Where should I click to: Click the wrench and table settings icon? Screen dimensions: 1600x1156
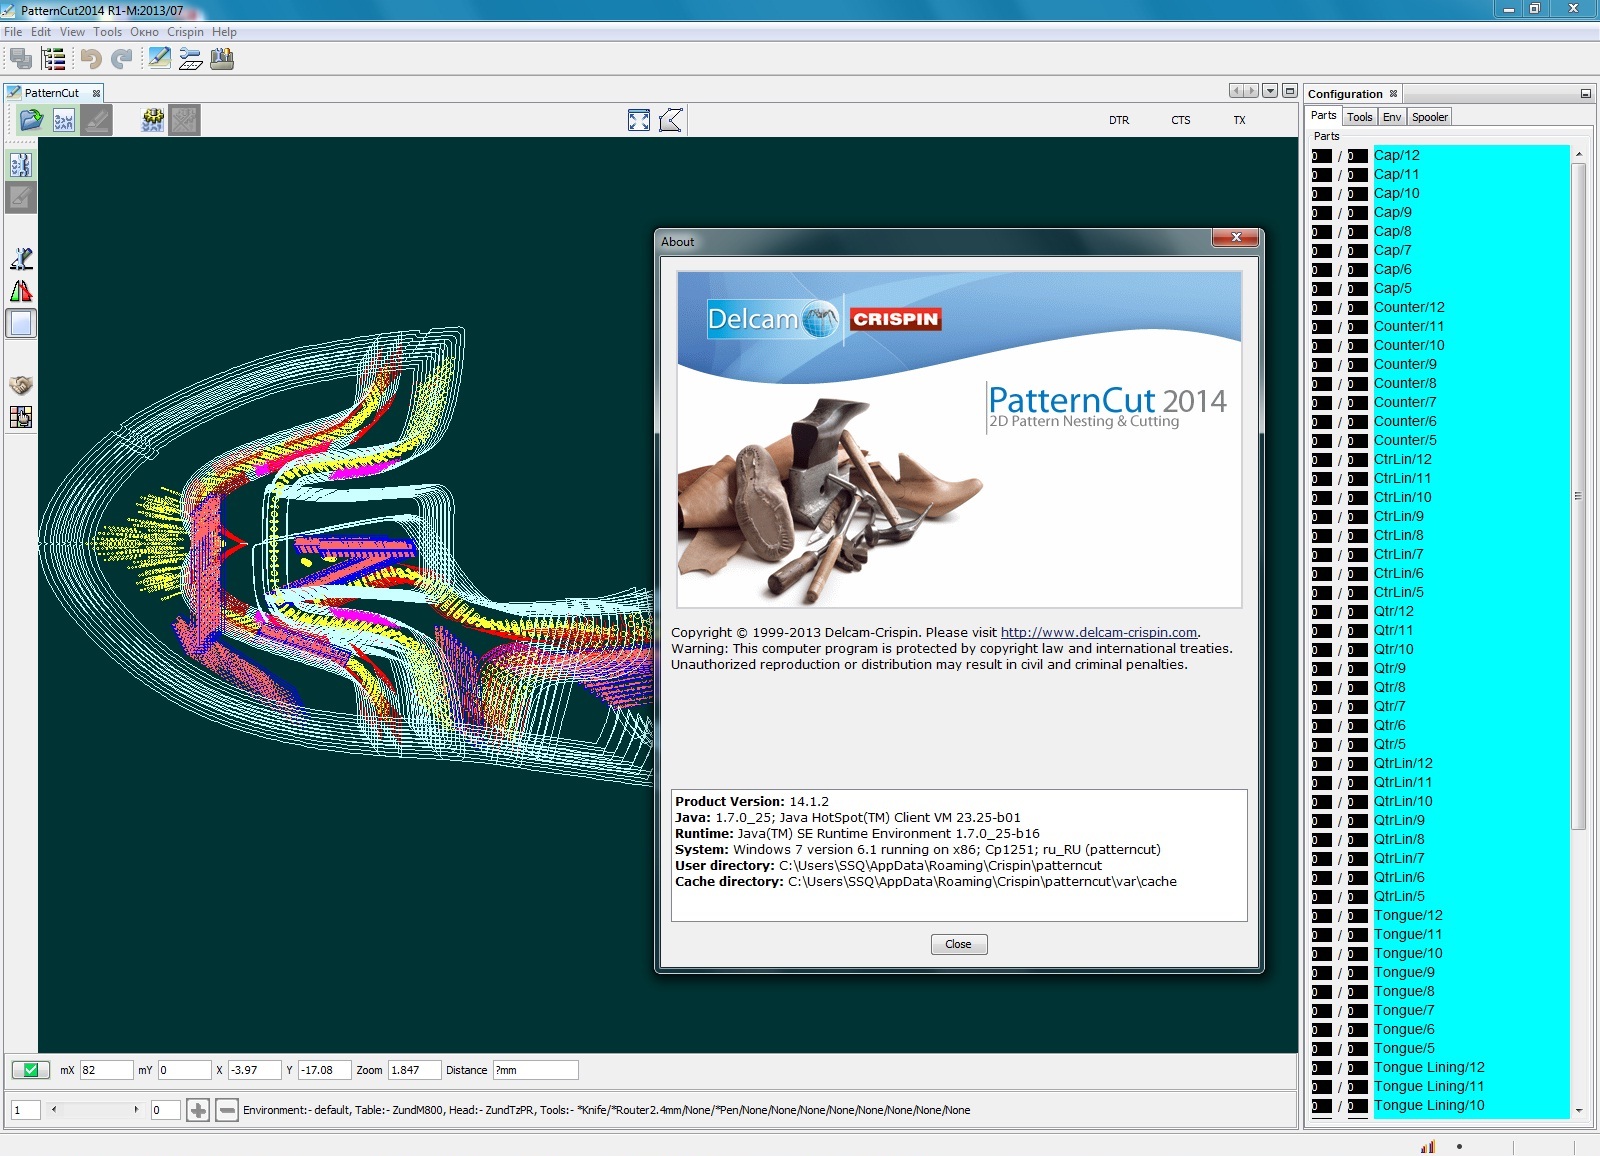190,59
